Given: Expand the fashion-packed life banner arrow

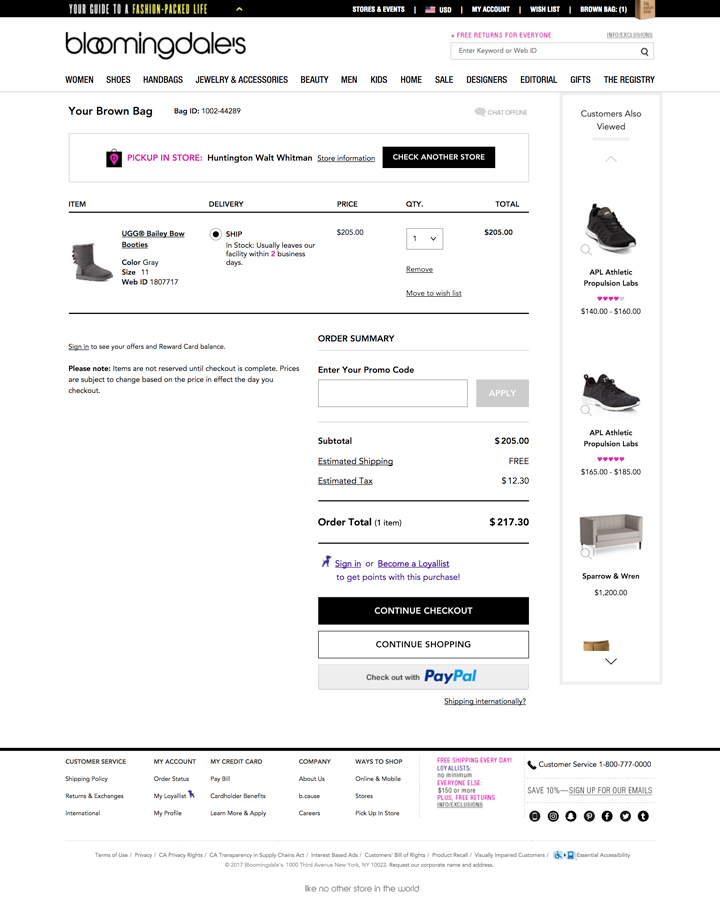Looking at the screenshot, I should tap(239, 9).
